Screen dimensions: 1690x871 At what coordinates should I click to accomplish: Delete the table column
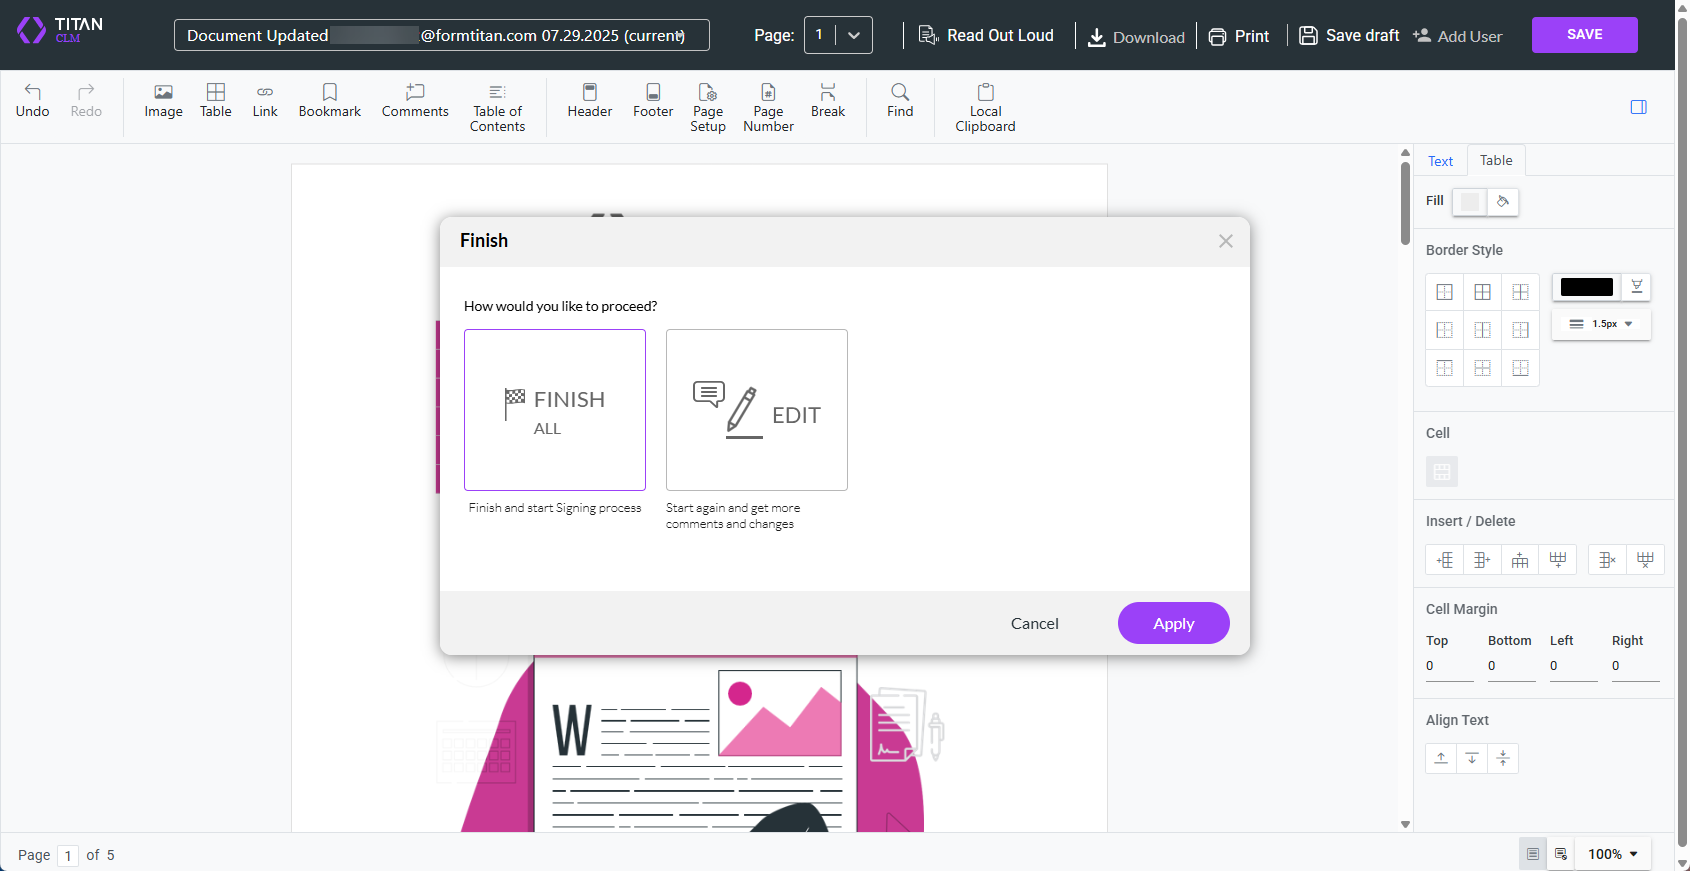[1607, 560]
